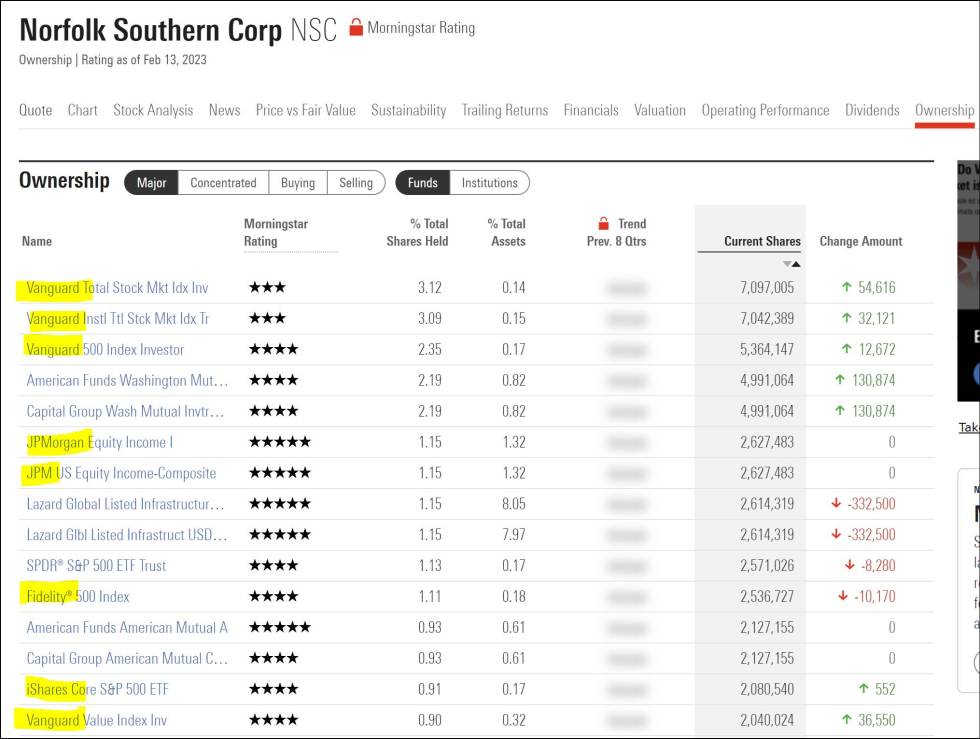Open Operating Performance tab

point(766,110)
